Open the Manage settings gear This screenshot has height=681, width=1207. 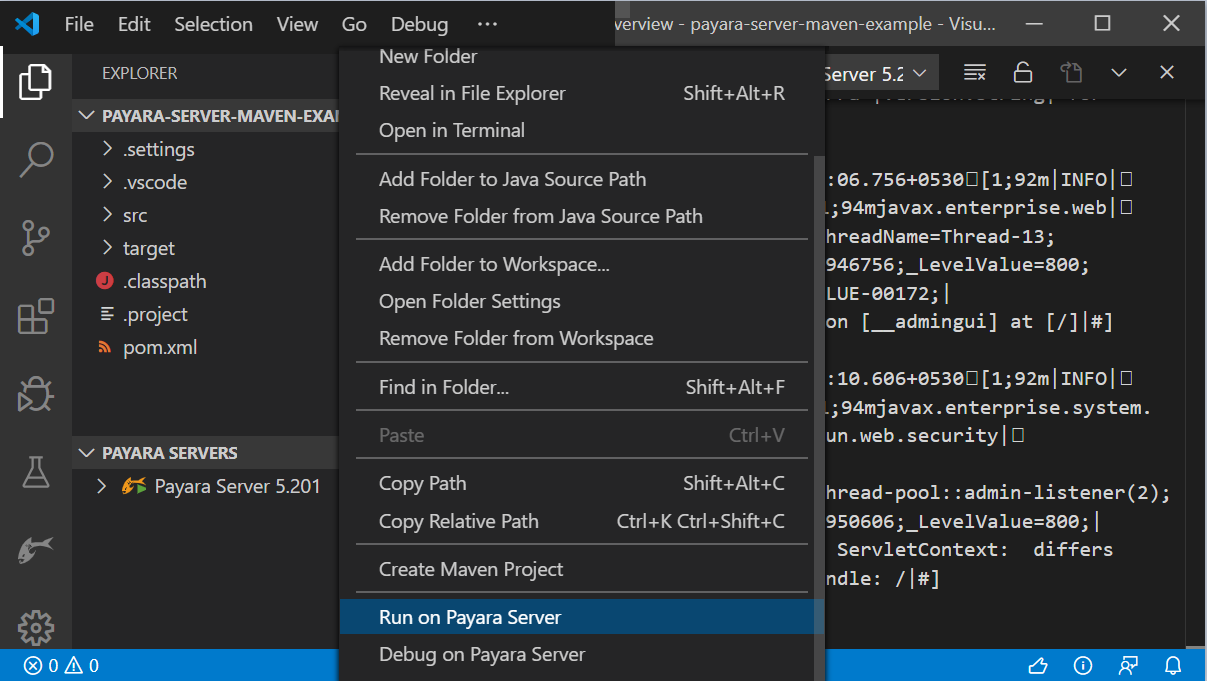click(x=35, y=627)
